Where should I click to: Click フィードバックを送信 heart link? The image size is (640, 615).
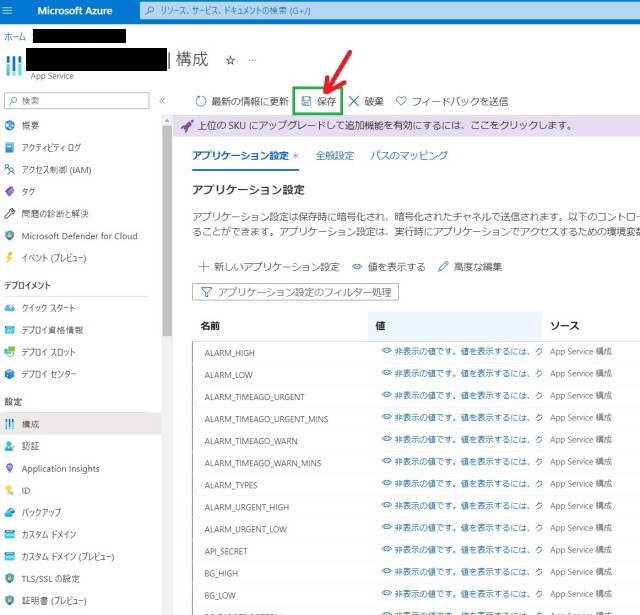tap(452, 101)
